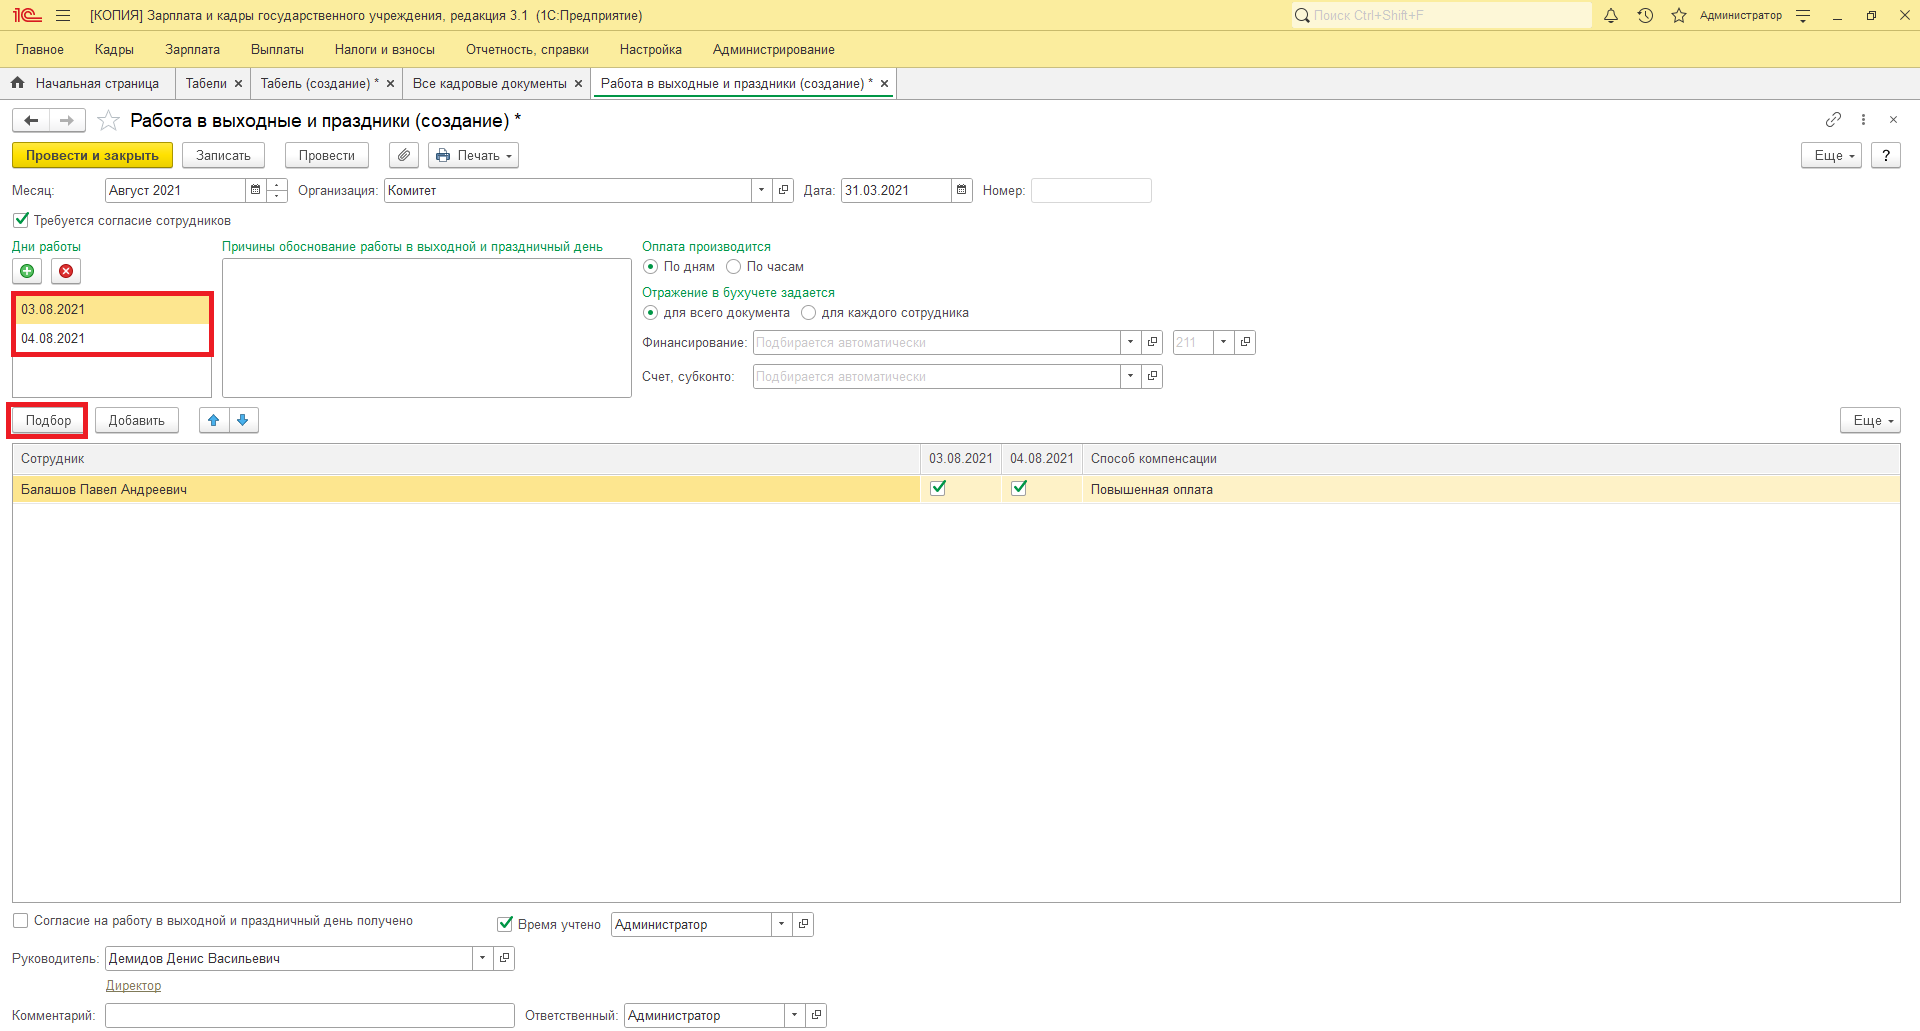Open the Организация record with open button
The width and height of the screenshot is (1920, 1031).
coord(784,190)
